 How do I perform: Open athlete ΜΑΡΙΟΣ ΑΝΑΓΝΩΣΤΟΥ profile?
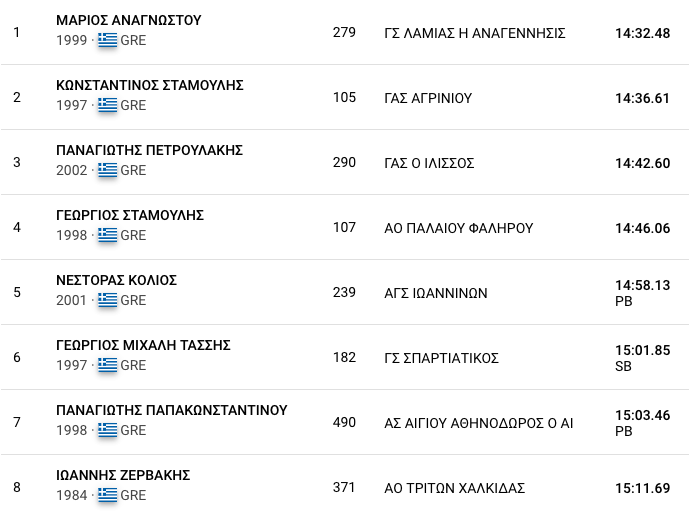[x=129, y=20]
